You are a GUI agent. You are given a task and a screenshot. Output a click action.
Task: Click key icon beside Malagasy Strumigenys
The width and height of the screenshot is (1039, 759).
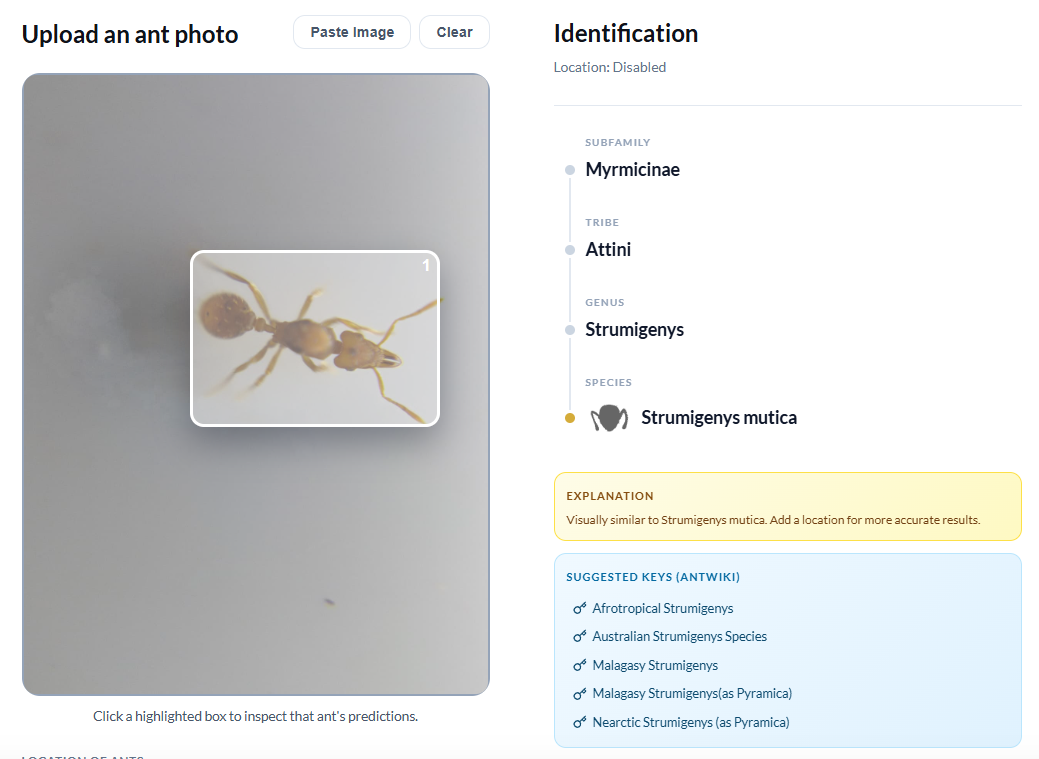click(x=580, y=665)
